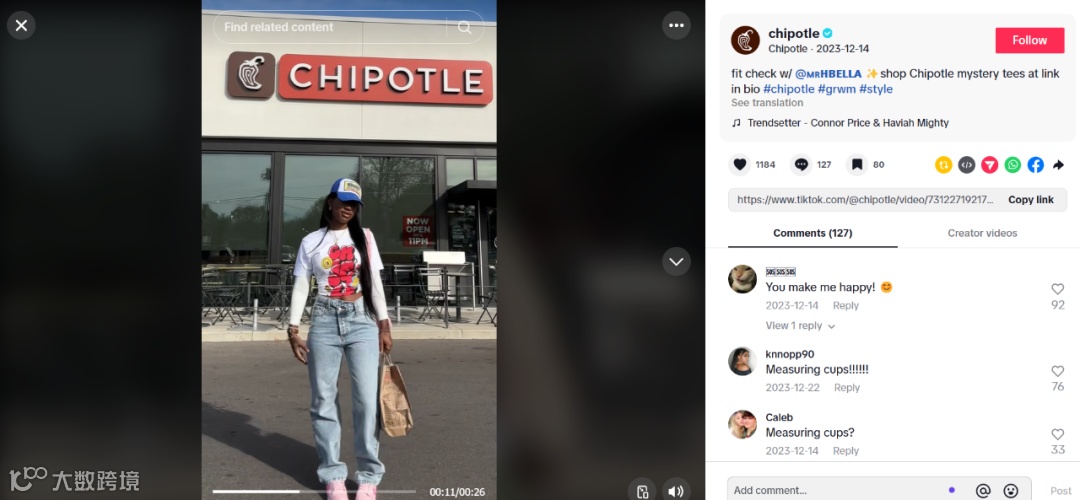The image size is (1080, 500).
Task: Seek the video using the progress bar
Action: [x=314, y=492]
